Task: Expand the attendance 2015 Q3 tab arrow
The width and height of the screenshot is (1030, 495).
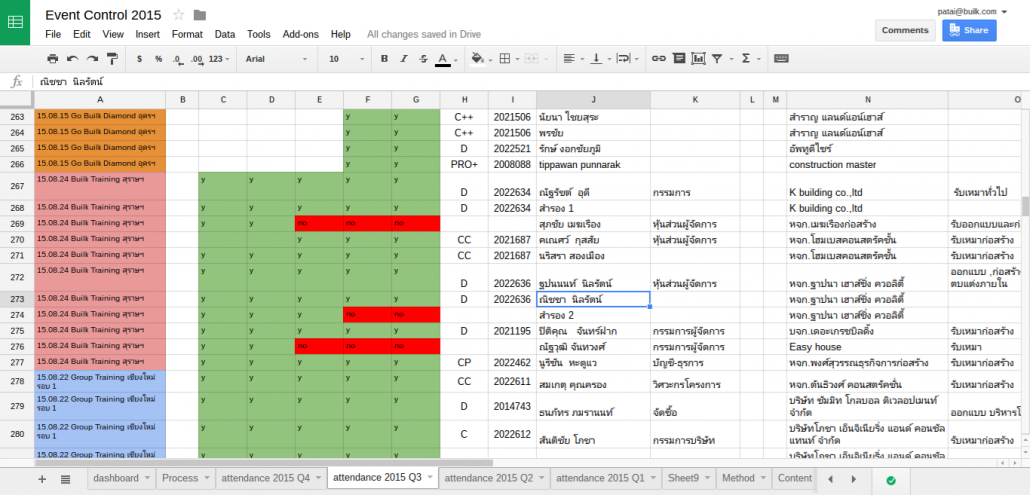Action: tap(430, 478)
